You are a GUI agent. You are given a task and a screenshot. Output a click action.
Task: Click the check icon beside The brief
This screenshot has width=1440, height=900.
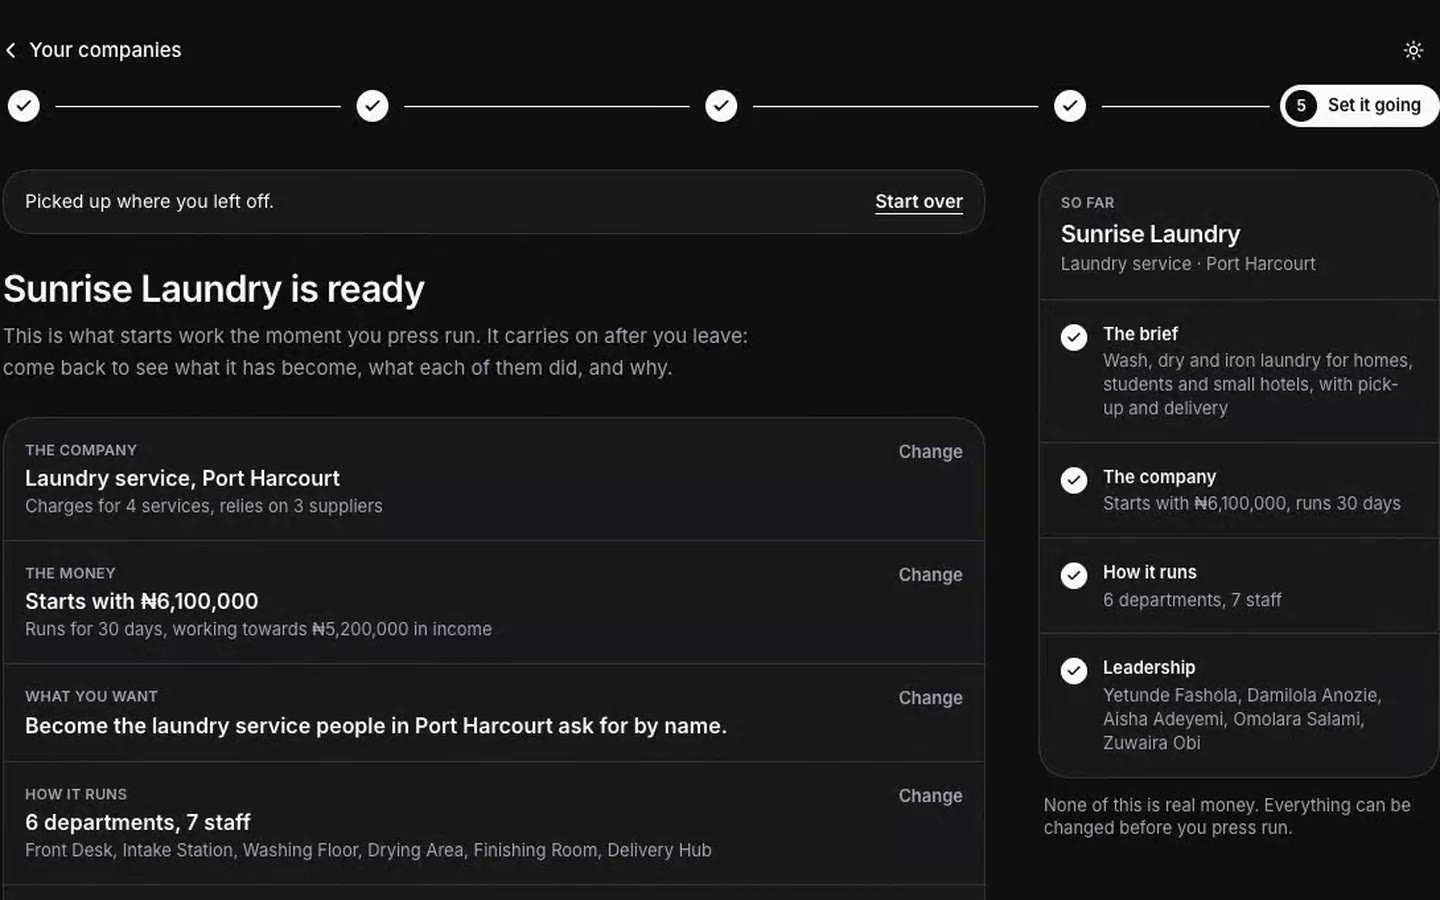pyautogui.click(x=1074, y=338)
